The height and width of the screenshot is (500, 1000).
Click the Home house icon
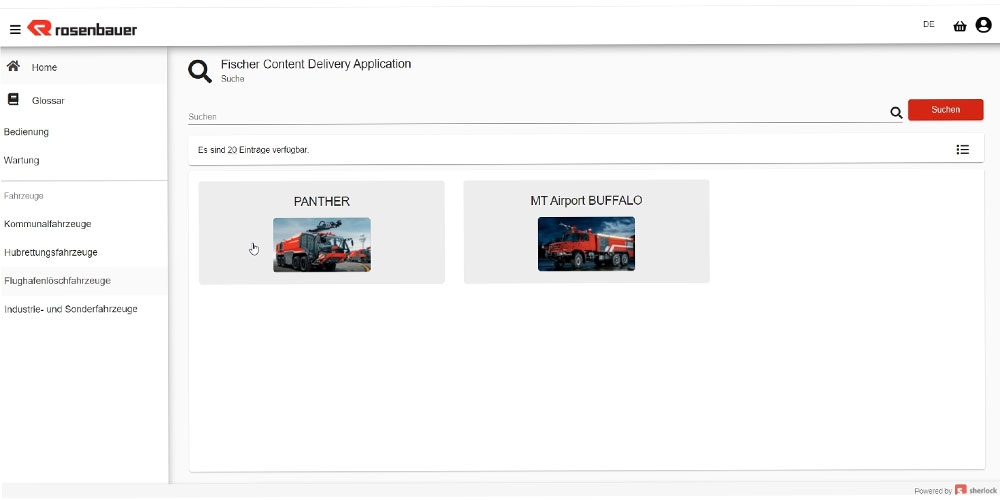13,66
